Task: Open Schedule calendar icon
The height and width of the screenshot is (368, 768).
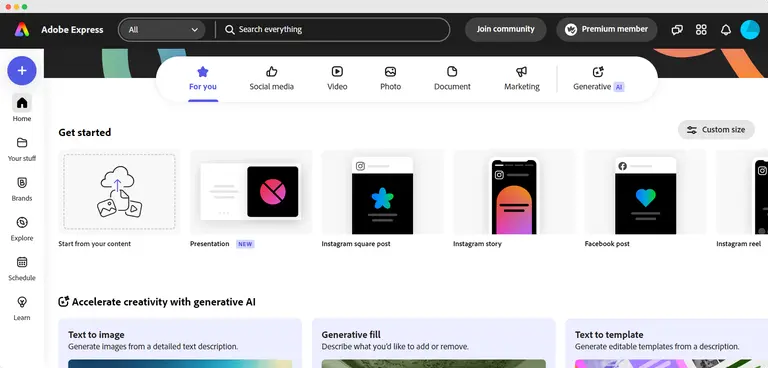Action: (x=22, y=262)
